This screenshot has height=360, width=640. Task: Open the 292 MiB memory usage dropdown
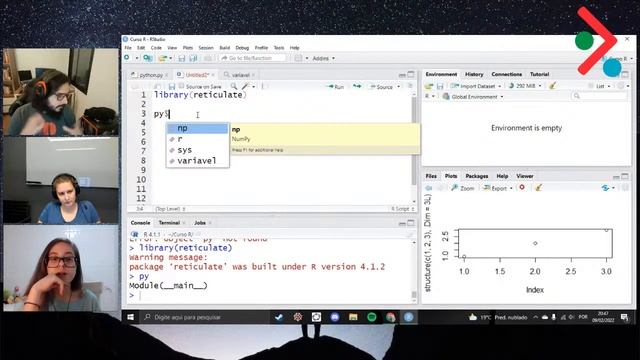point(525,86)
